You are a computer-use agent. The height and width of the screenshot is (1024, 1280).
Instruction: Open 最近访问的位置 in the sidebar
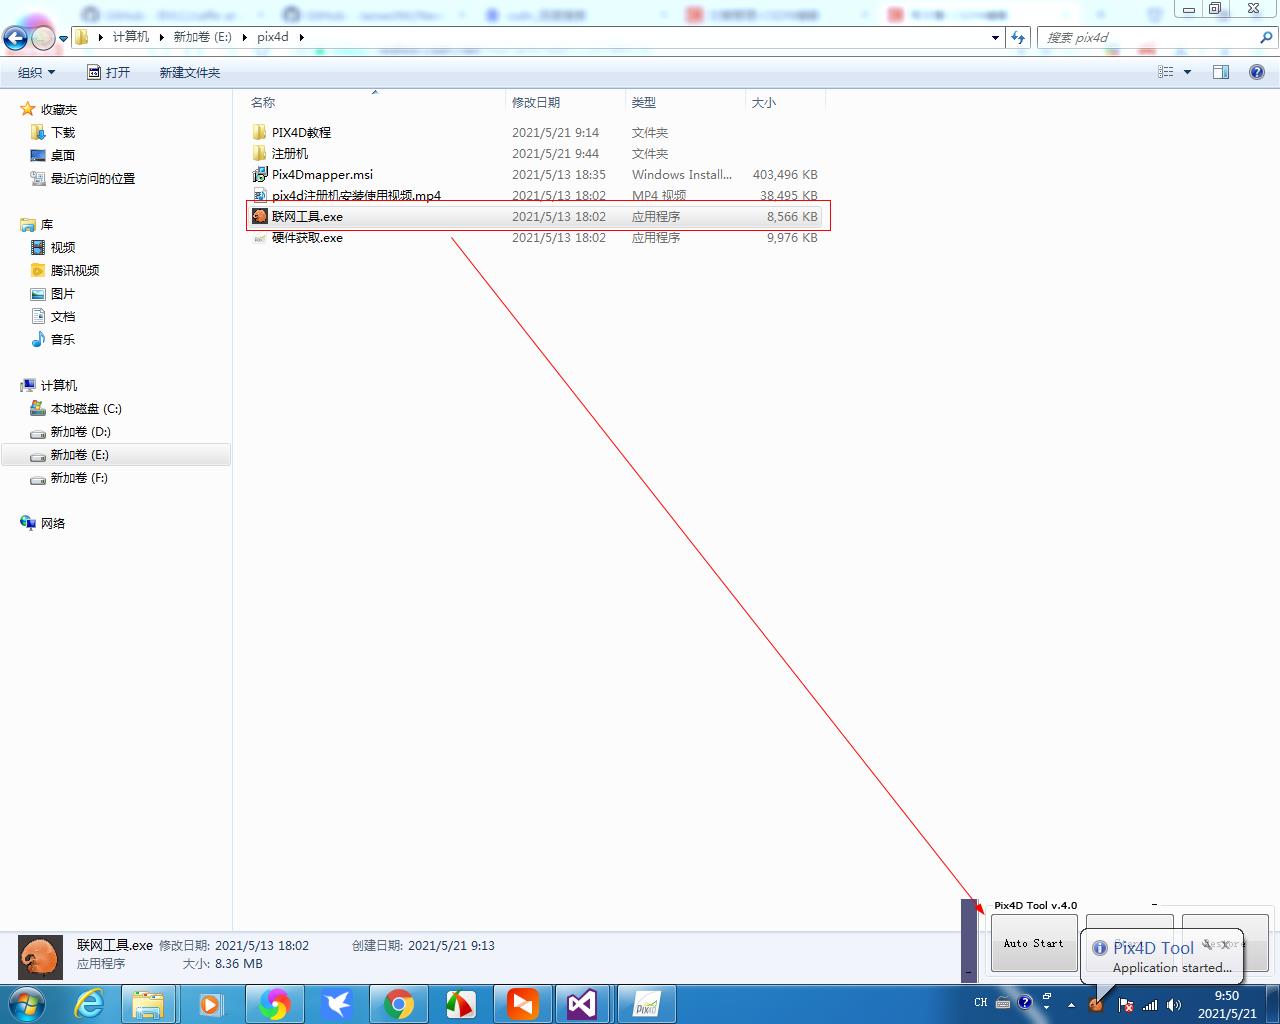pos(93,178)
